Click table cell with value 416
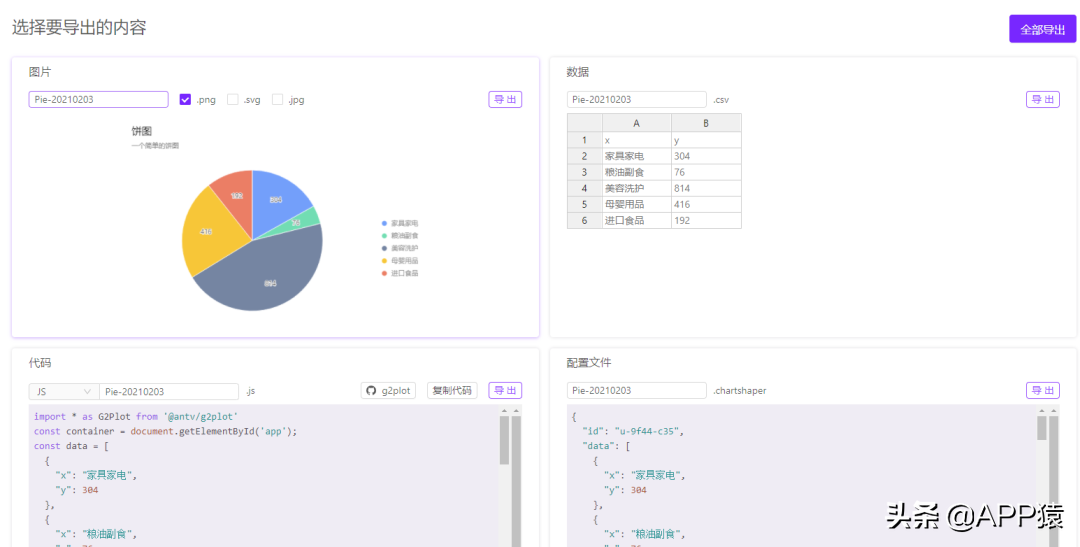 point(706,204)
